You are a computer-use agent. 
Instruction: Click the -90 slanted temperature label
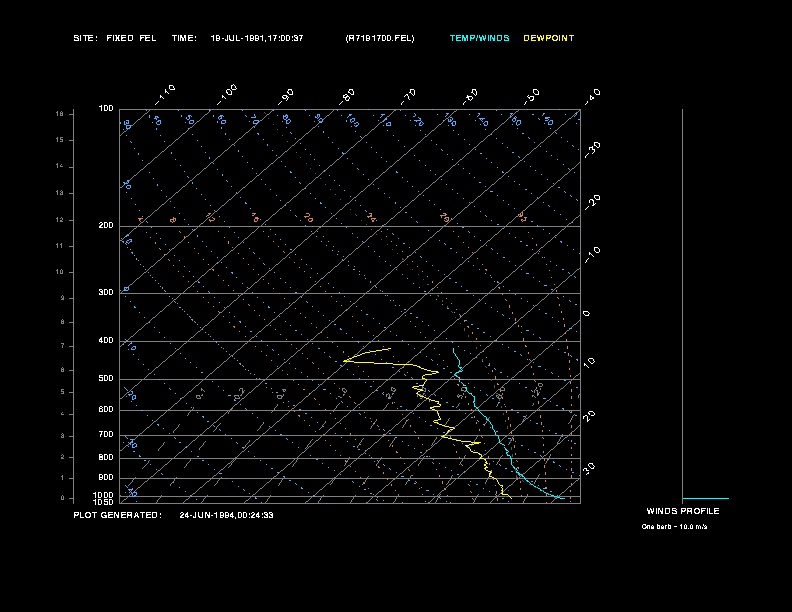pos(285,97)
